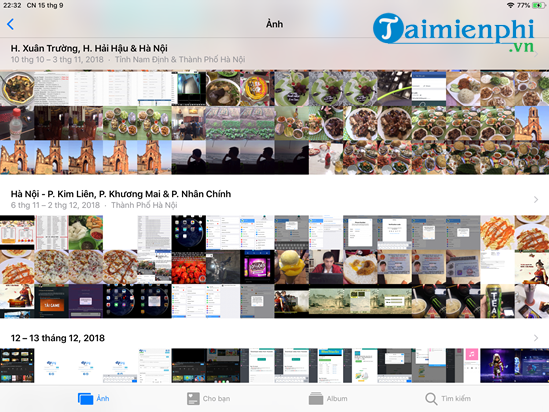Expand the 12 – 13 tháng 12, 2018 chevron
Viewport: 549px width, 412px height.
click(x=536, y=338)
